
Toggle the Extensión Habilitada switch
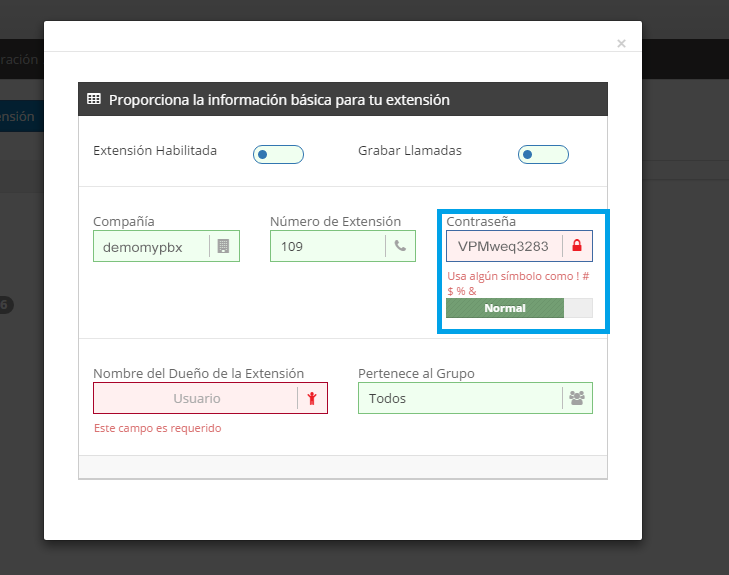[278, 154]
